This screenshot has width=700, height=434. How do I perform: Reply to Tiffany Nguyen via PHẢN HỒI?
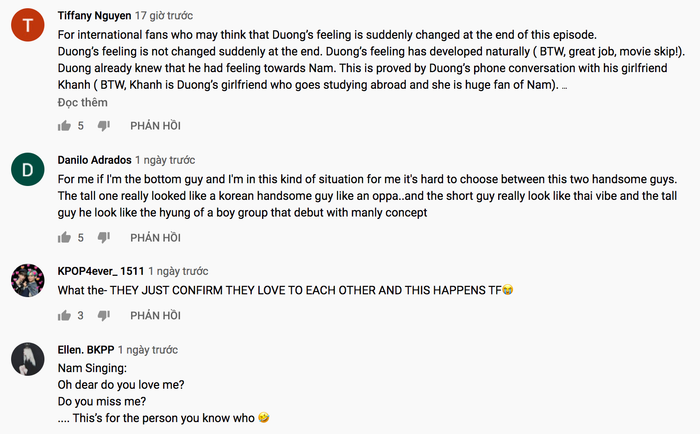pos(155,126)
